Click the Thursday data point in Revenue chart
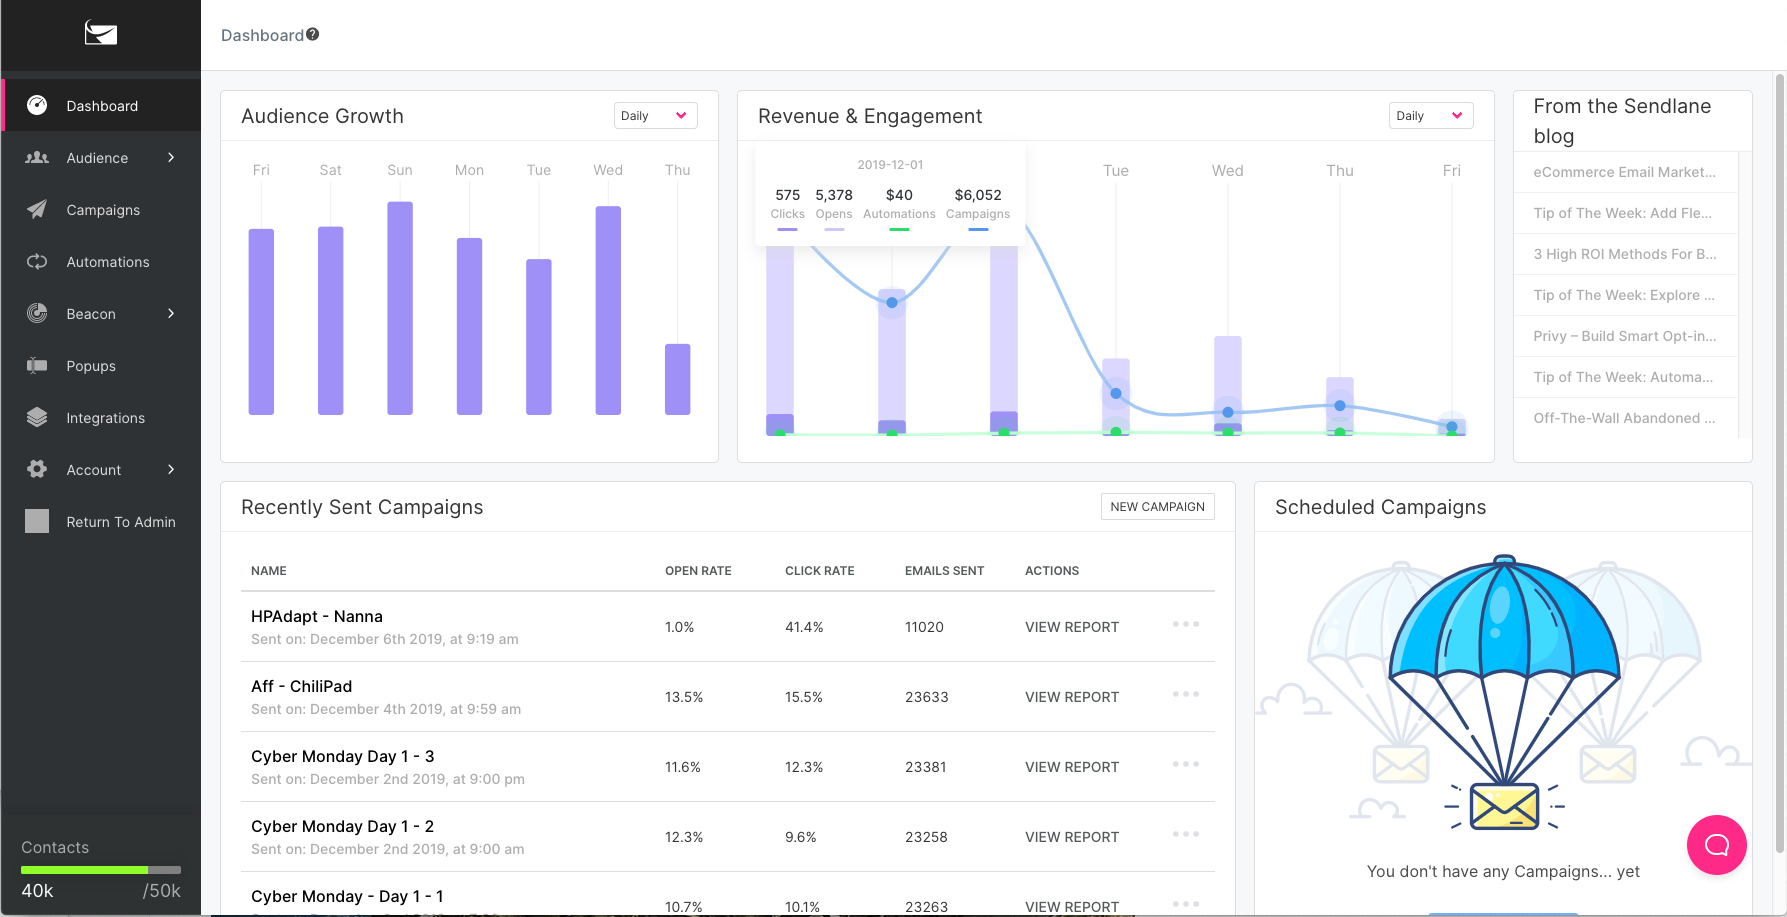This screenshot has width=1787, height=917. 1340,405
